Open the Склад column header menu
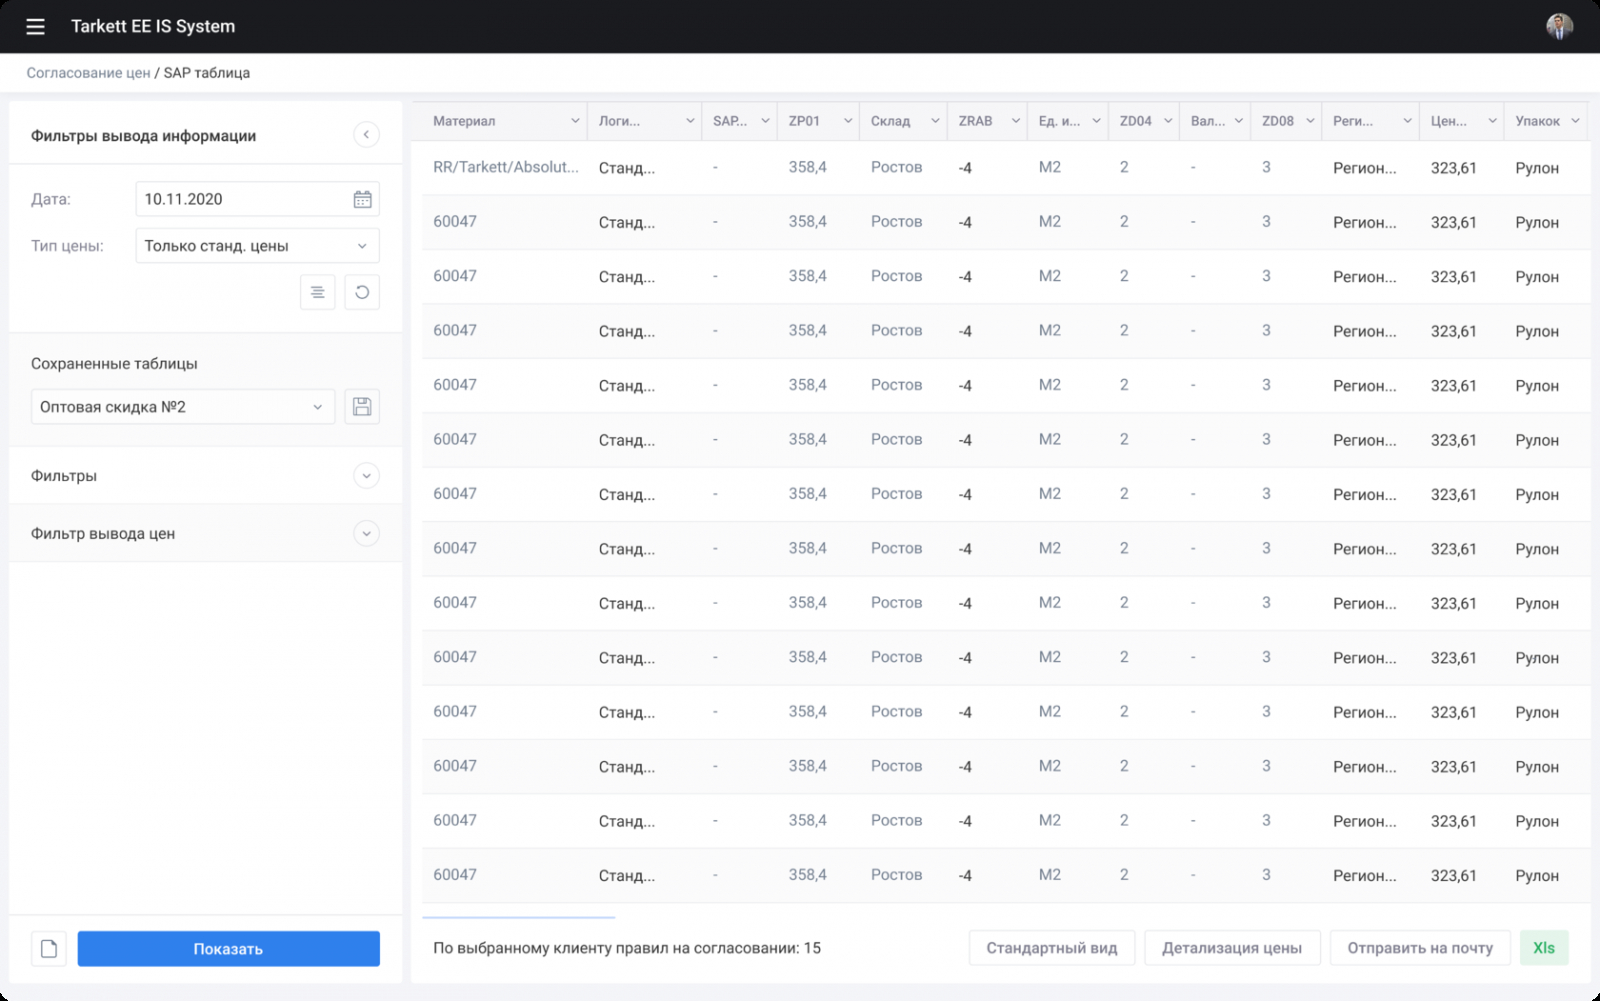Viewport: 1600px width, 1001px height. pos(935,121)
